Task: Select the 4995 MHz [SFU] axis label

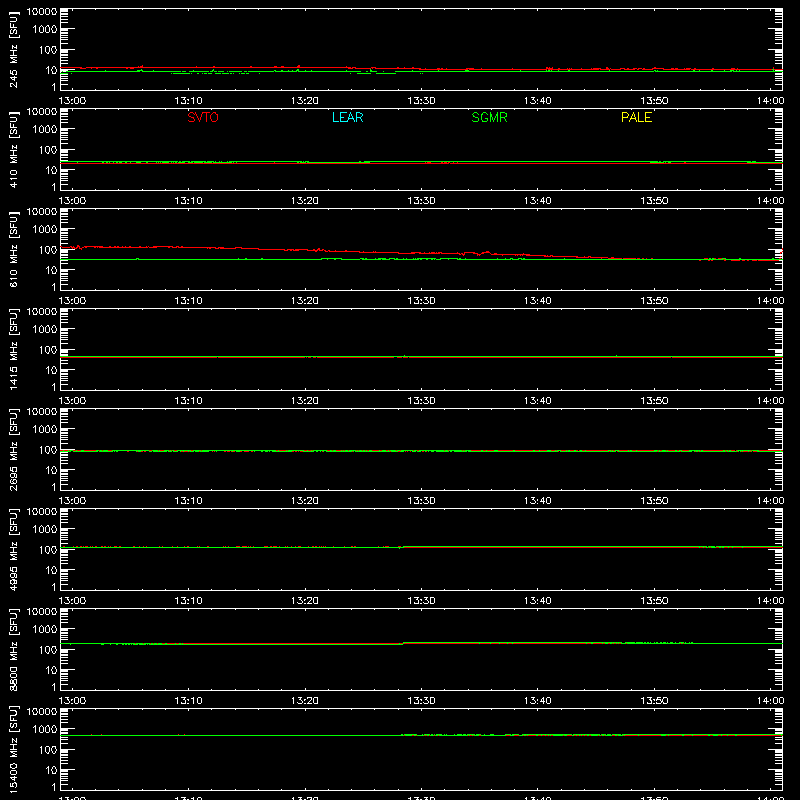Action: pyautogui.click(x=13, y=549)
